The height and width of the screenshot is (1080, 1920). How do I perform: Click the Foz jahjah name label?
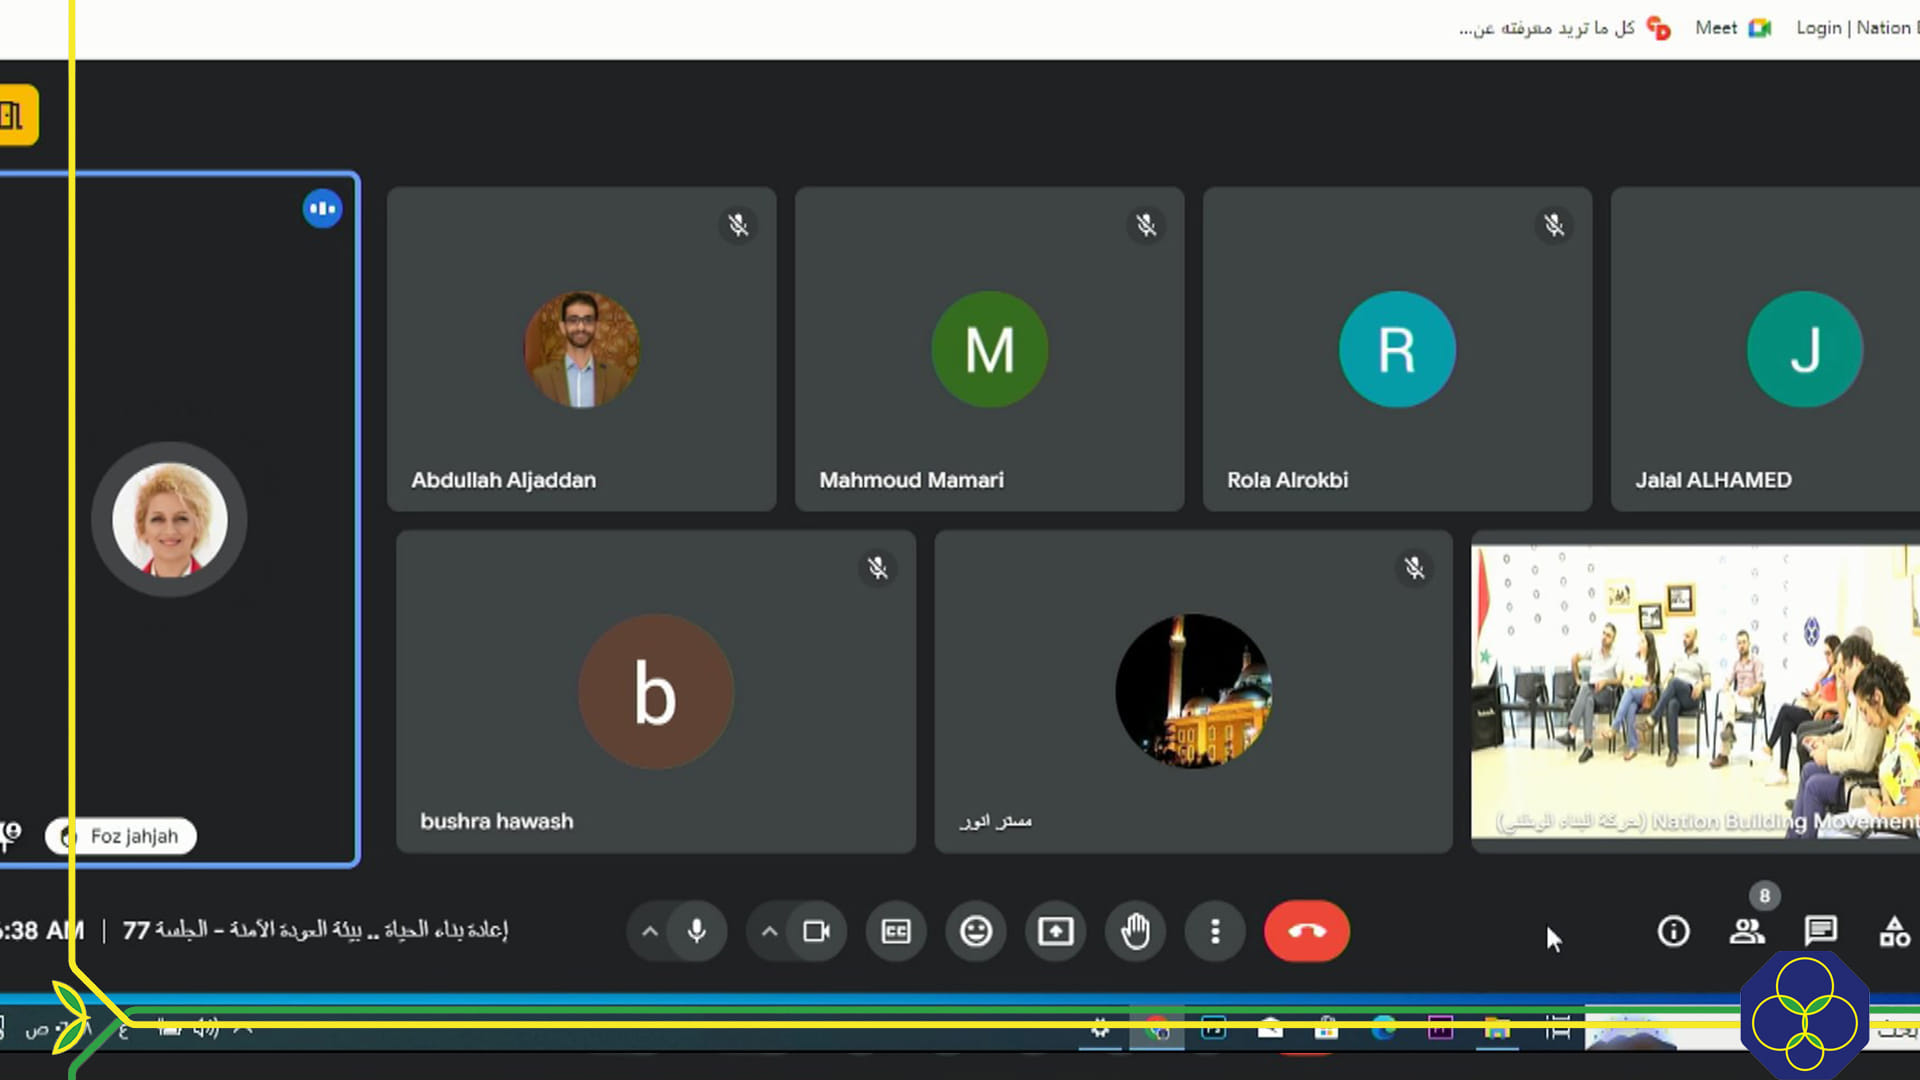(x=133, y=836)
